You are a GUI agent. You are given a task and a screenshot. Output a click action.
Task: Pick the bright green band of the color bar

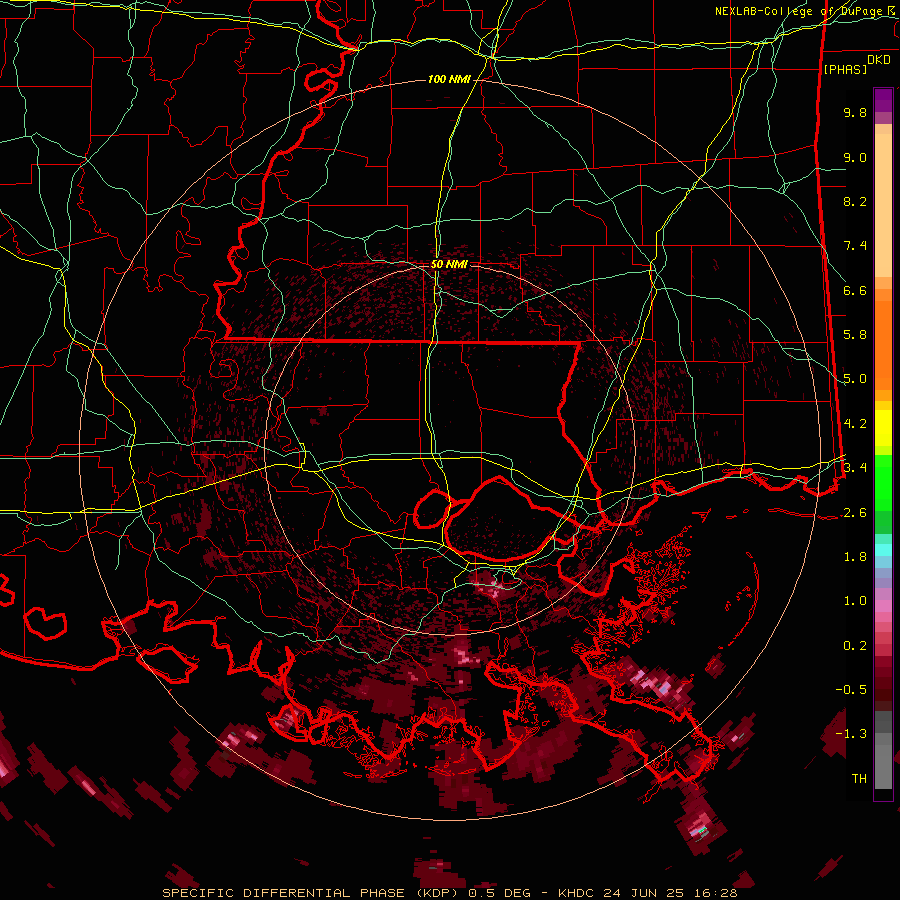point(883,482)
